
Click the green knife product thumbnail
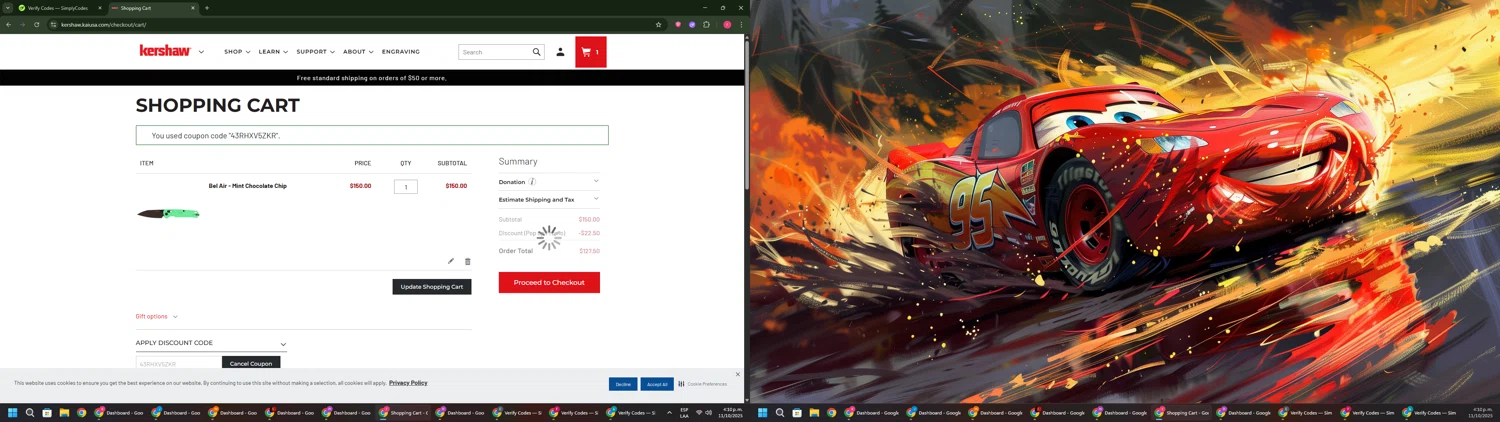point(168,213)
